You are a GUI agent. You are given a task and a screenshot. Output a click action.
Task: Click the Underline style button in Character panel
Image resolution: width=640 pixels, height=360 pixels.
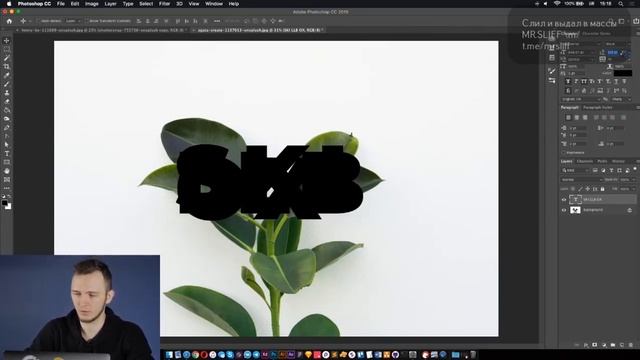pyautogui.click(x=616, y=82)
